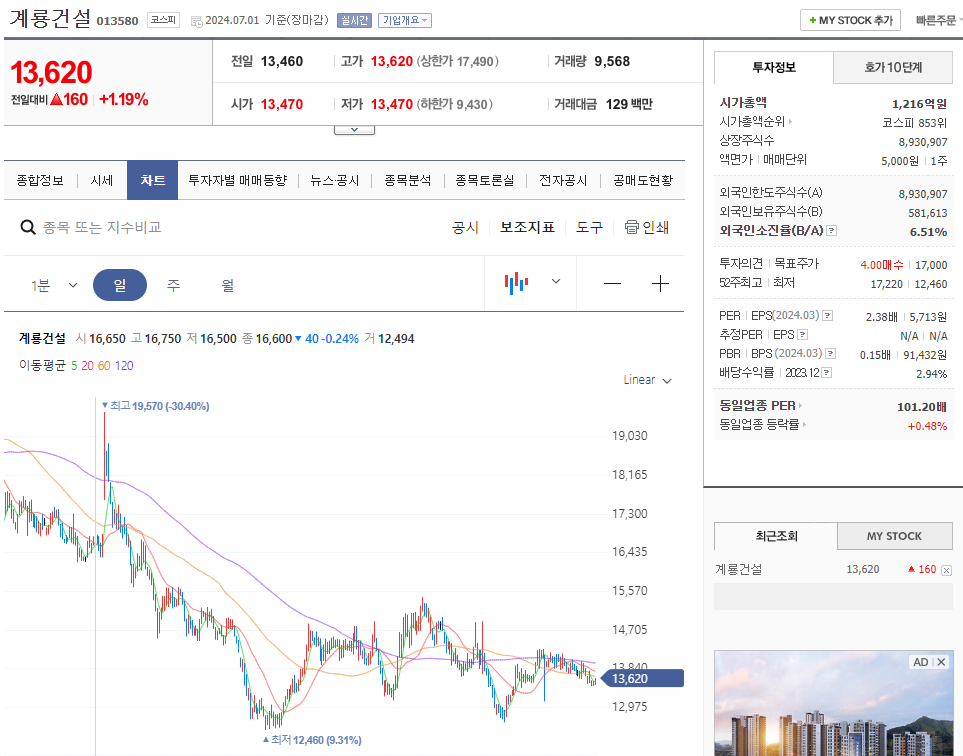Select the 일 daily period toggle
The image size is (963, 756).
120,285
